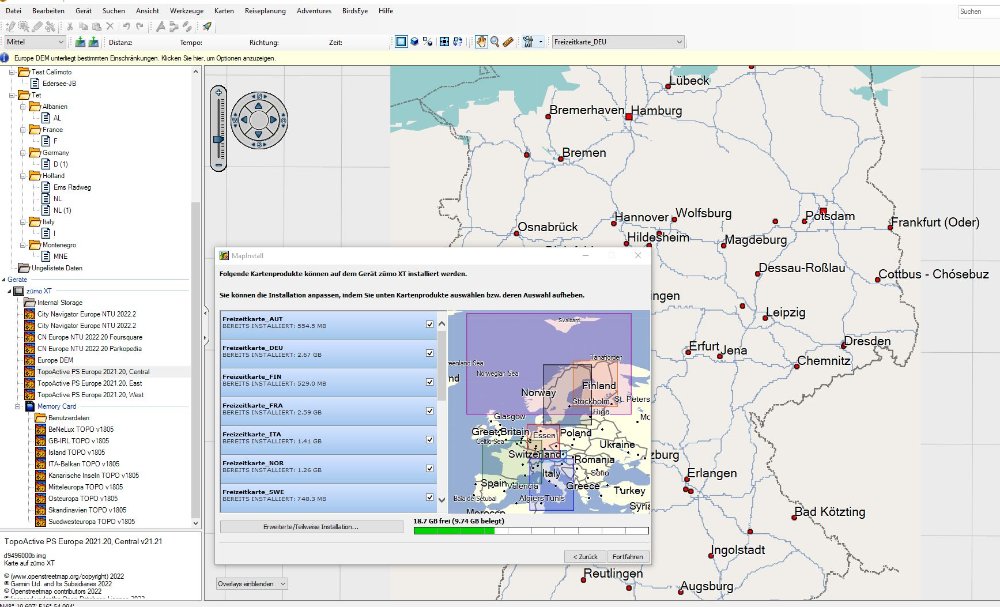1000x607 pixels.
Task: Select the hand pan tool in toolbar
Action: 480,42
